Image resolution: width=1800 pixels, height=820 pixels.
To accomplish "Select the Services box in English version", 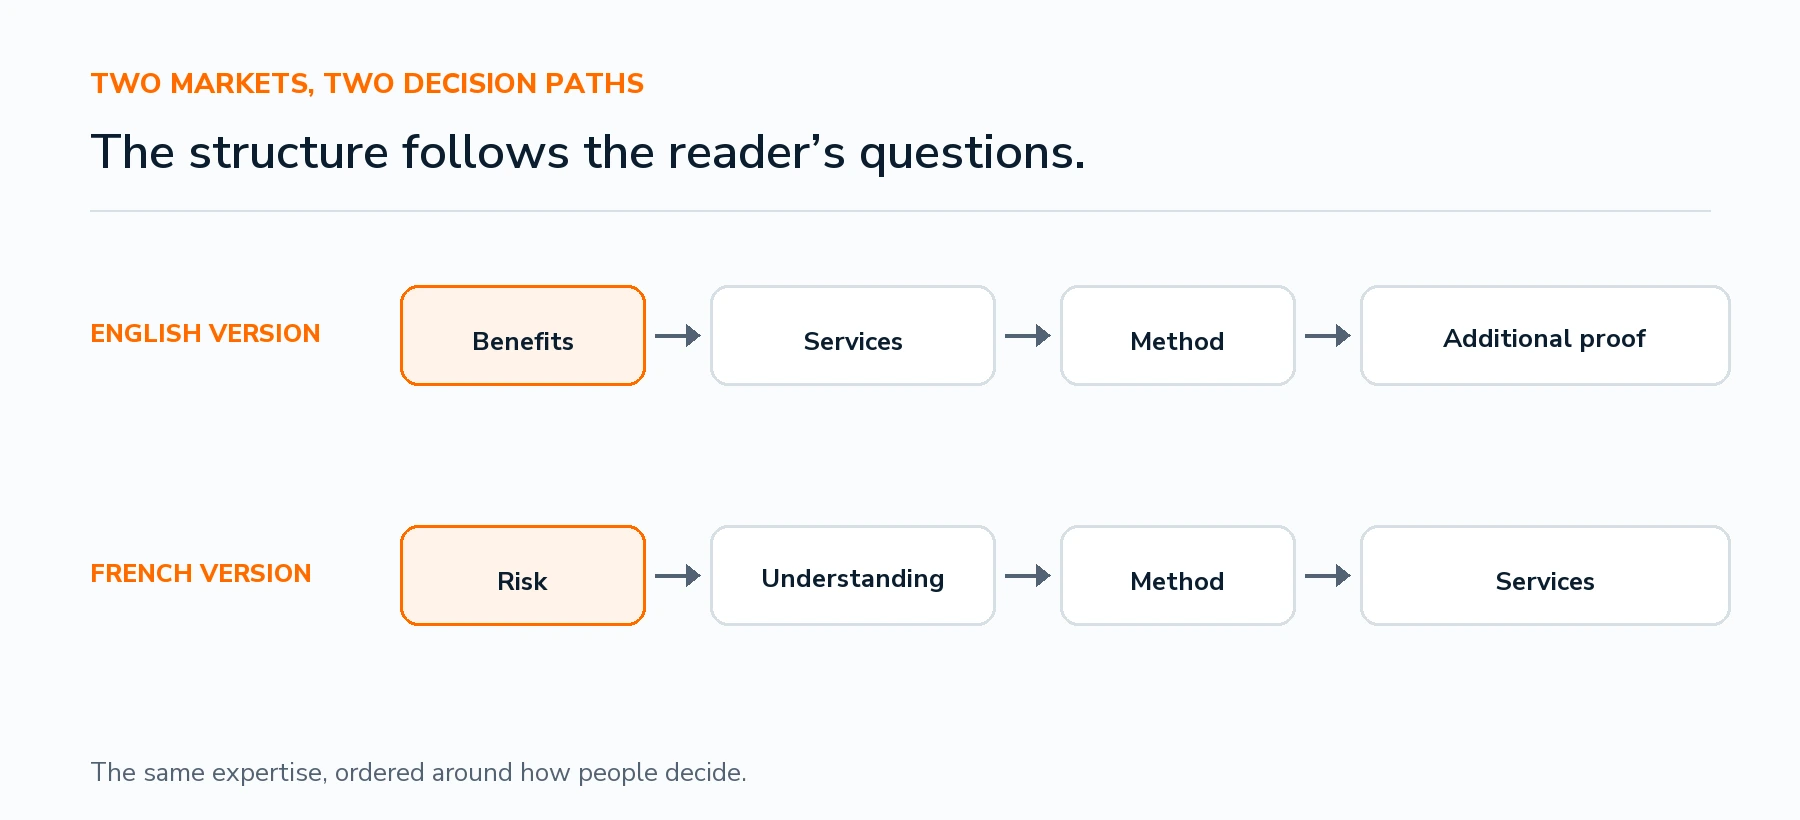I will click(853, 336).
